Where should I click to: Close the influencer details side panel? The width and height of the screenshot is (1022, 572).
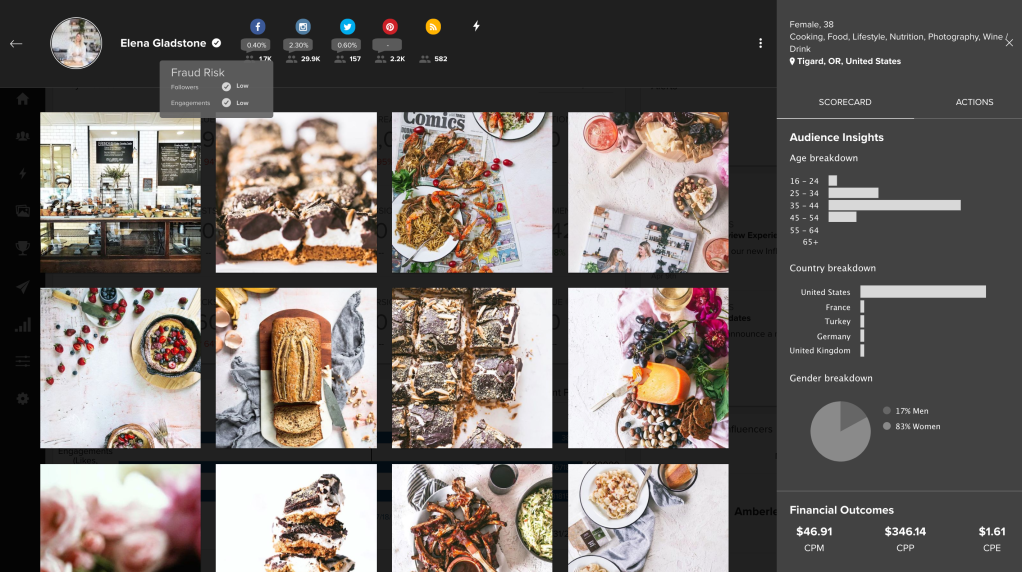(x=1009, y=43)
